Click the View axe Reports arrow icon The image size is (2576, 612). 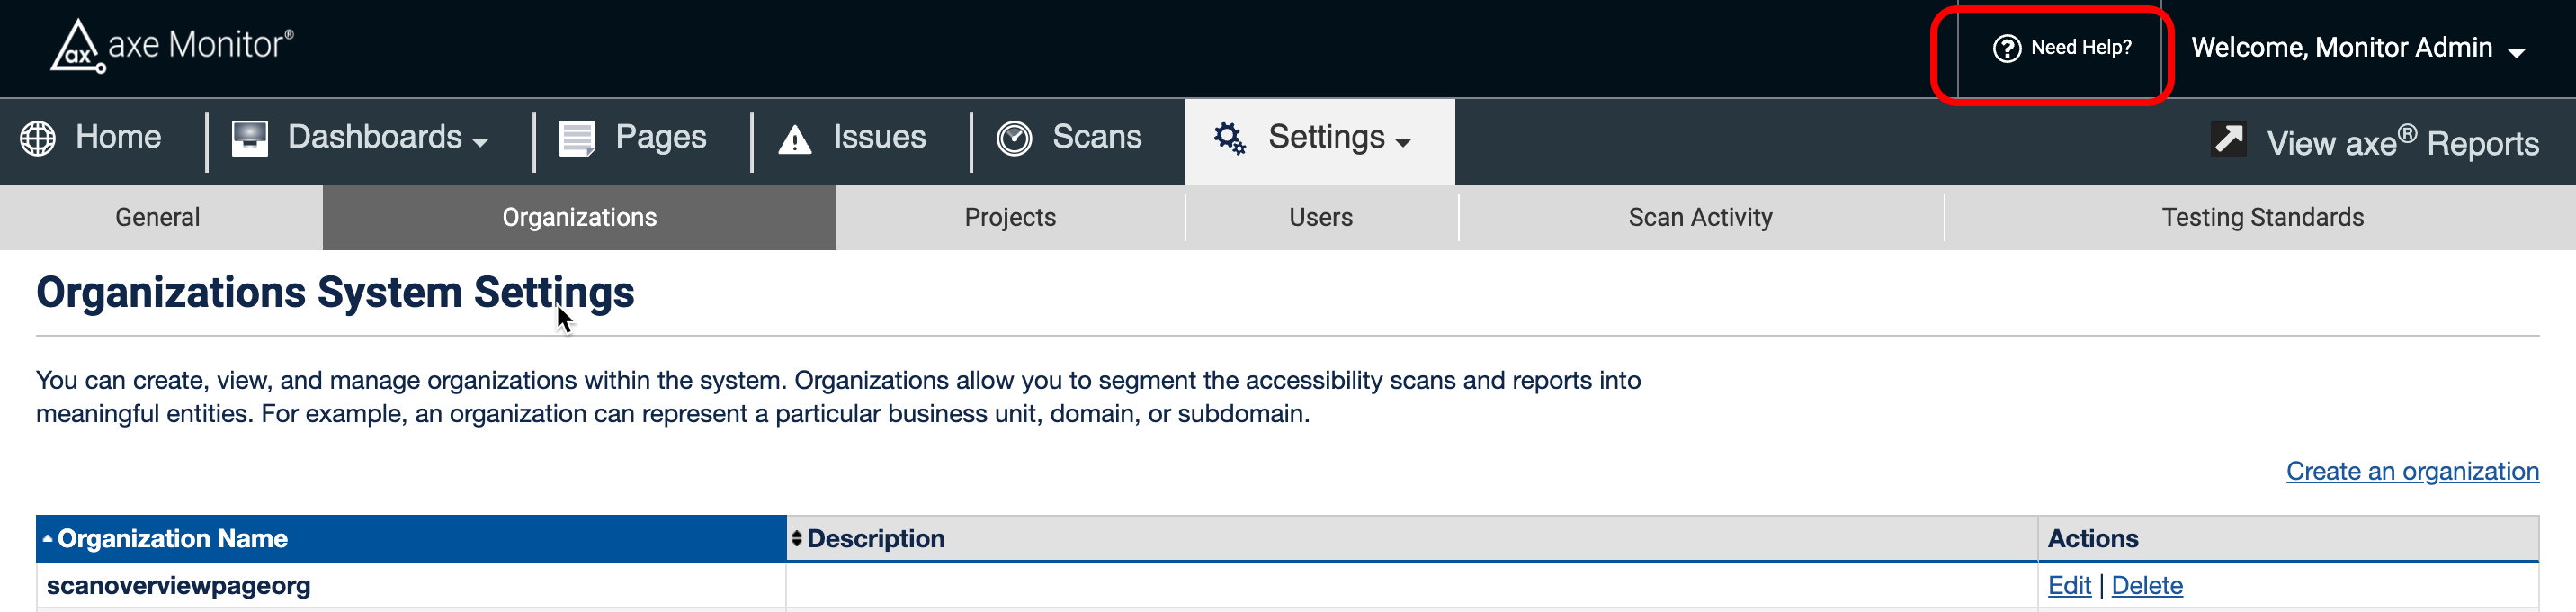point(2228,139)
